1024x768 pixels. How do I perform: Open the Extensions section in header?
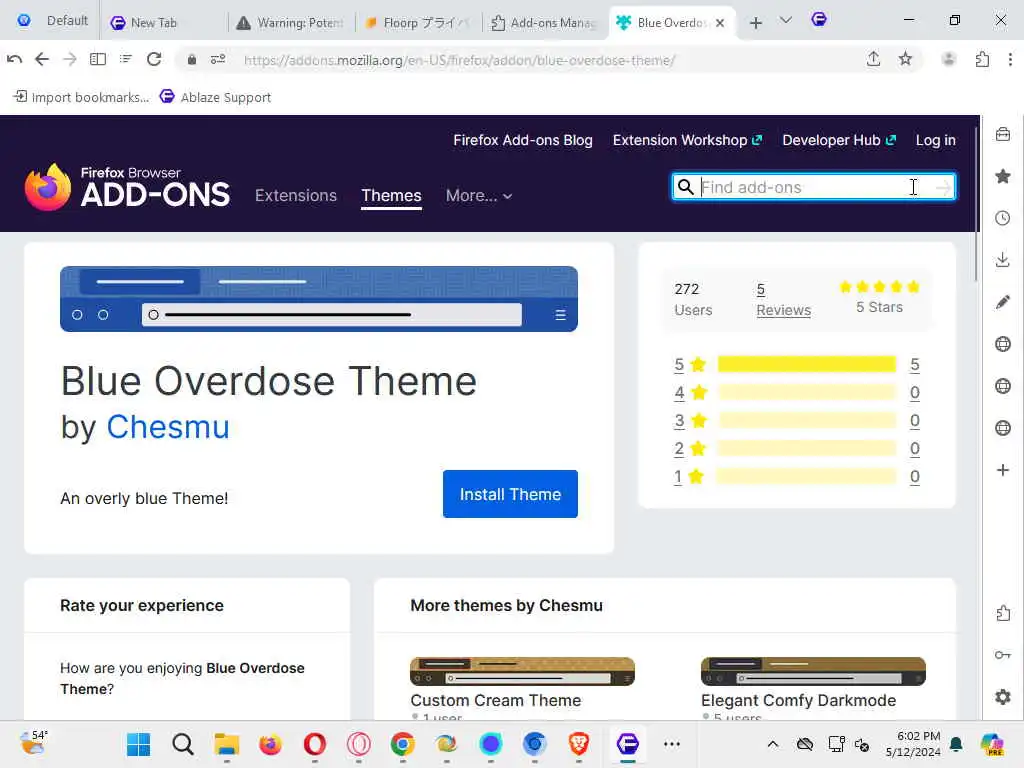pyautogui.click(x=296, y=195)
